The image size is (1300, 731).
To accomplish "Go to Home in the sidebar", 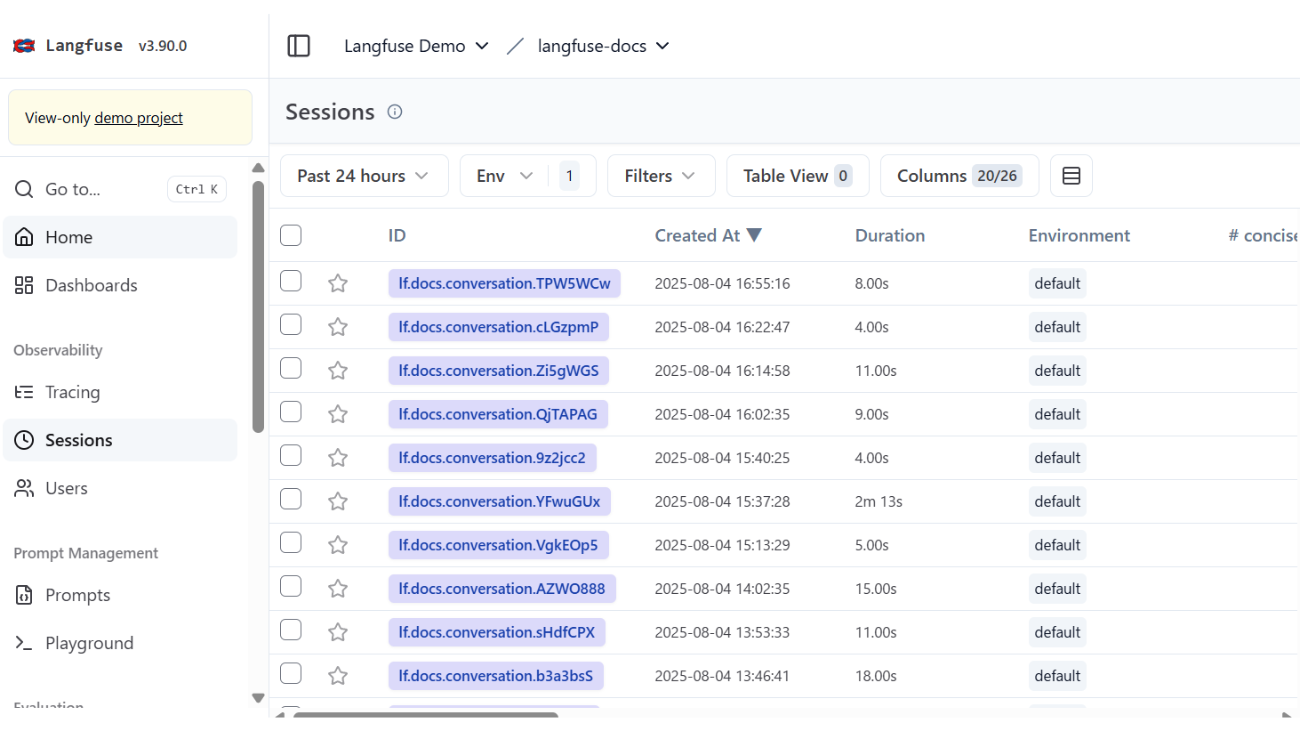I will click(120, 237).
